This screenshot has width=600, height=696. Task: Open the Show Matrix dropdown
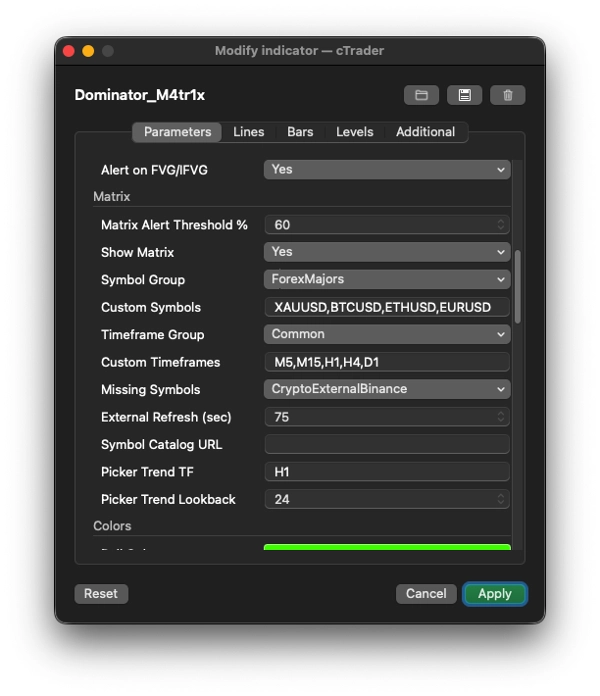pyautogui.click(x=387, y=252)
